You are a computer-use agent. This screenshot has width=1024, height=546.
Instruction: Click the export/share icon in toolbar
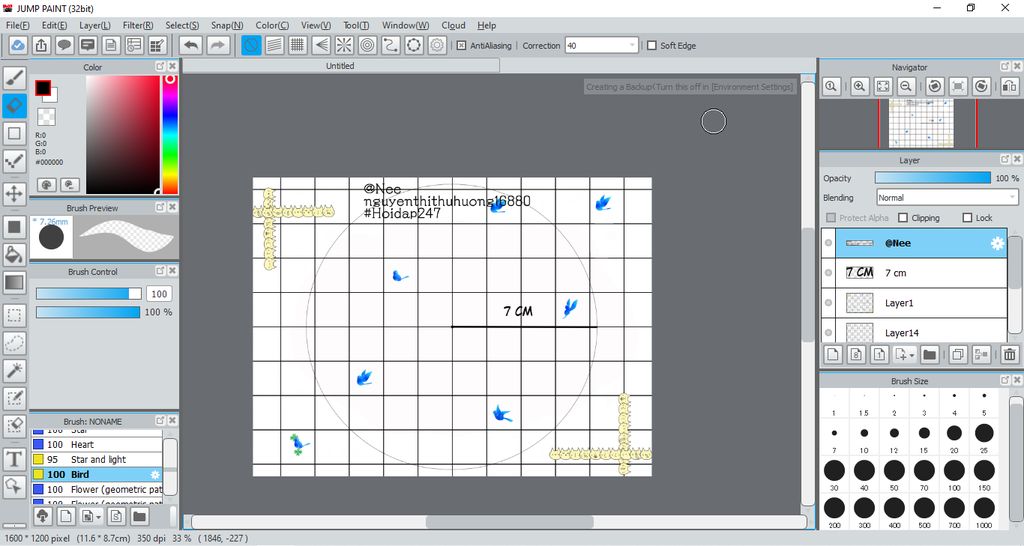click(41, 45)
